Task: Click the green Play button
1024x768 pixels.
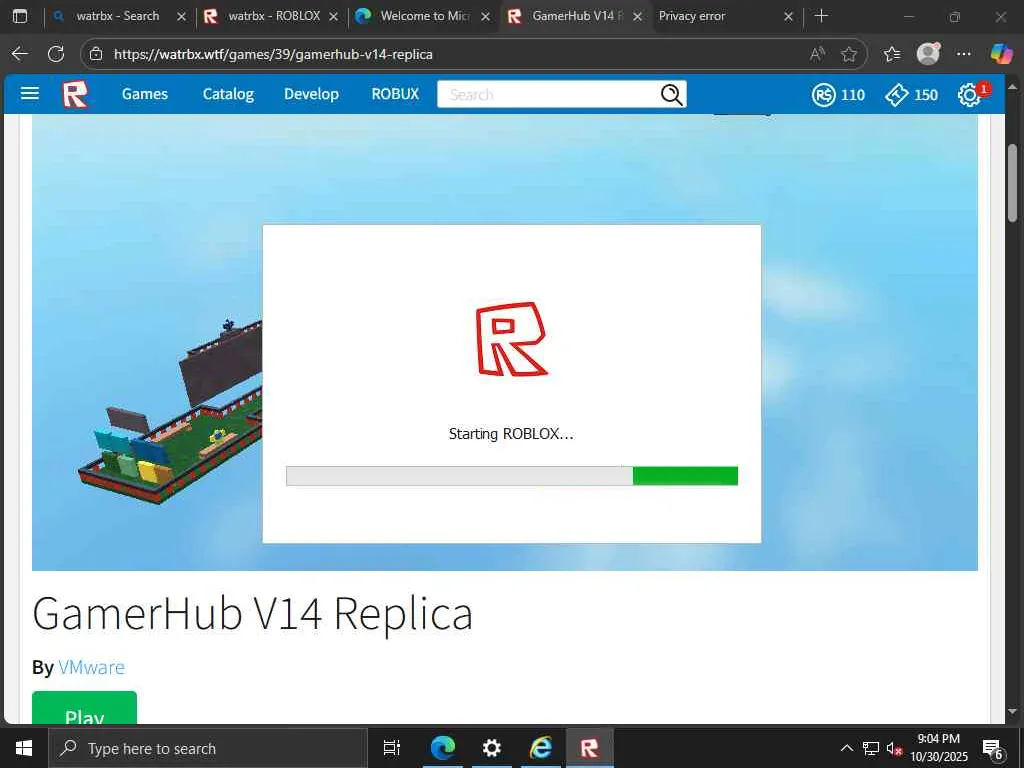Action: (84, 708)
